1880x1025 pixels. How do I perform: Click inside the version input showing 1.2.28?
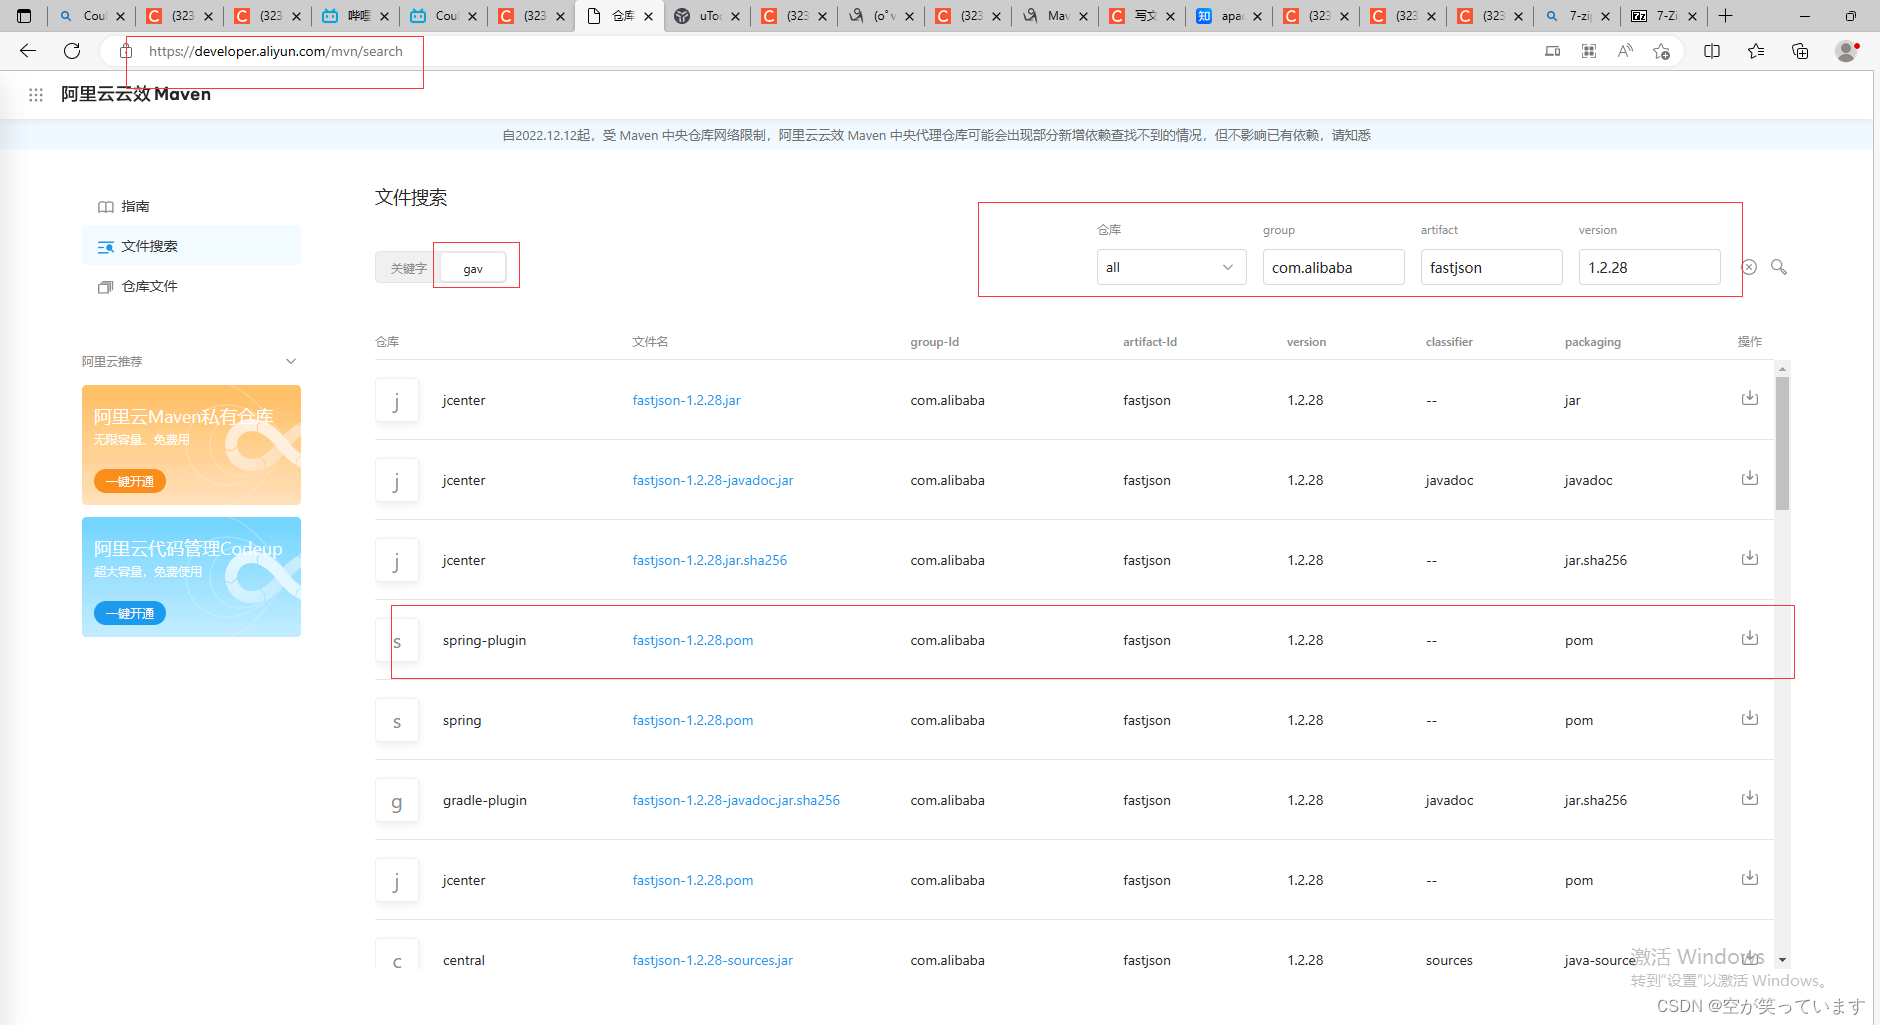(x=1649, y=267)
